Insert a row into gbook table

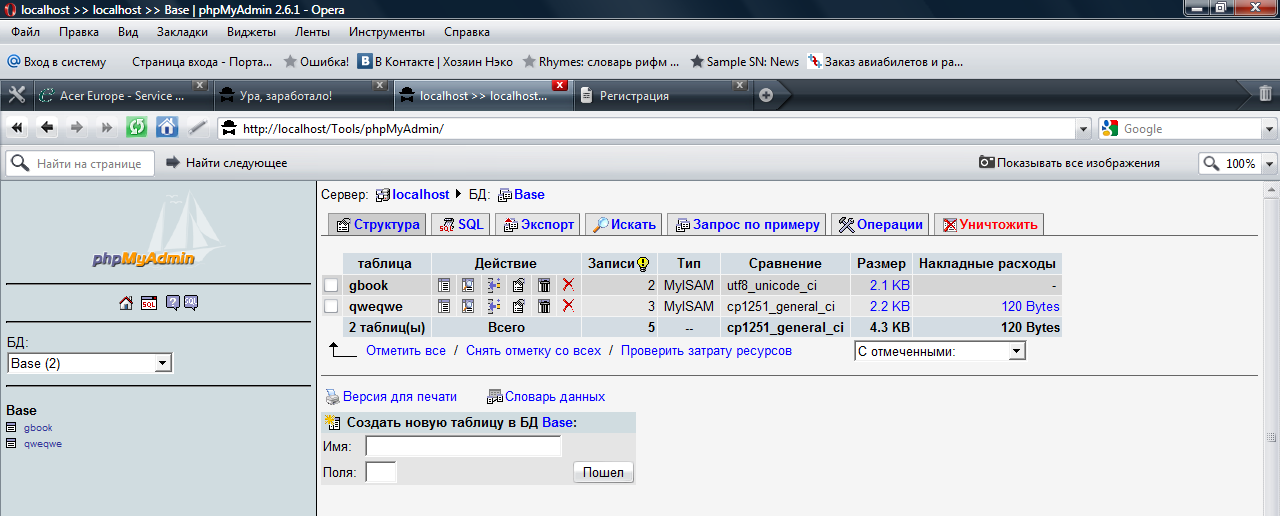tap(493, 285)
